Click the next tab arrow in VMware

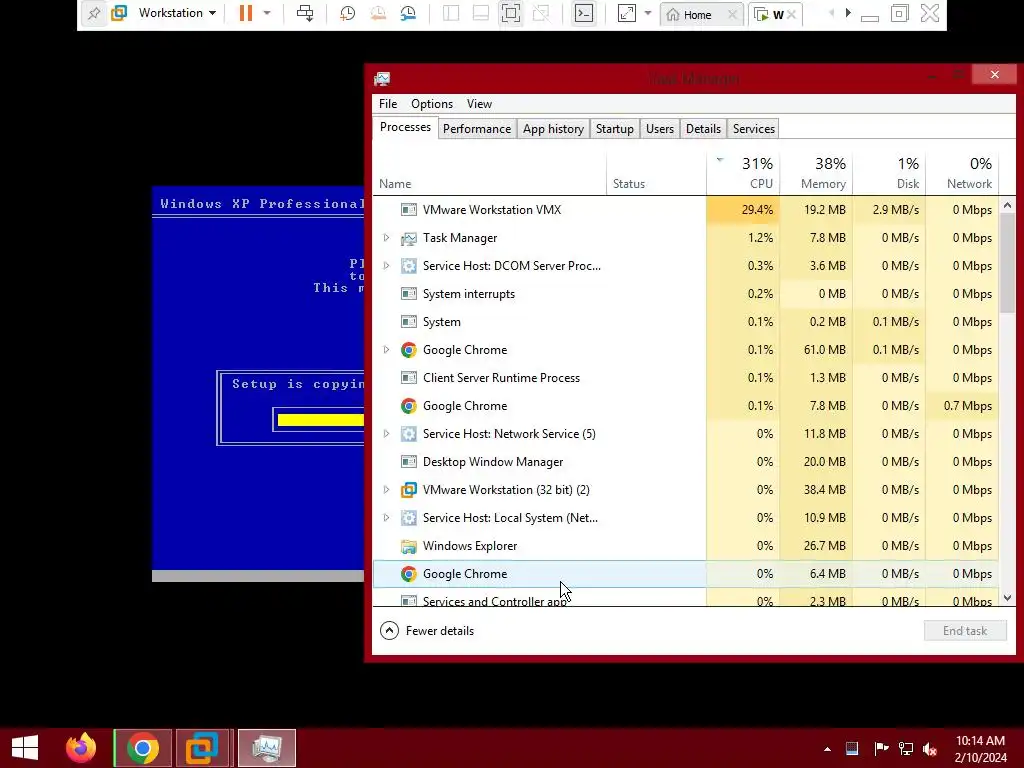coord(848,13)
